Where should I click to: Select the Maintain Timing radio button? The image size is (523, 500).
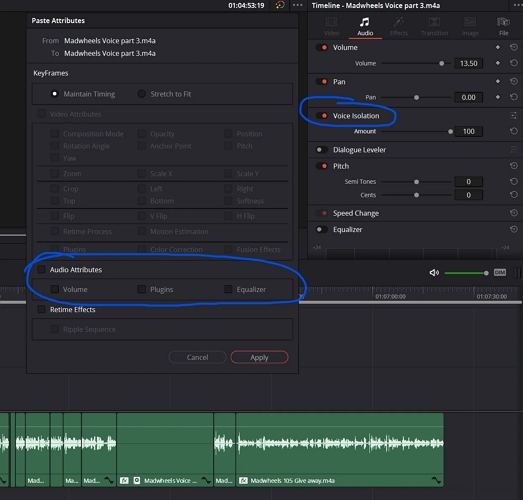[54, 94]
